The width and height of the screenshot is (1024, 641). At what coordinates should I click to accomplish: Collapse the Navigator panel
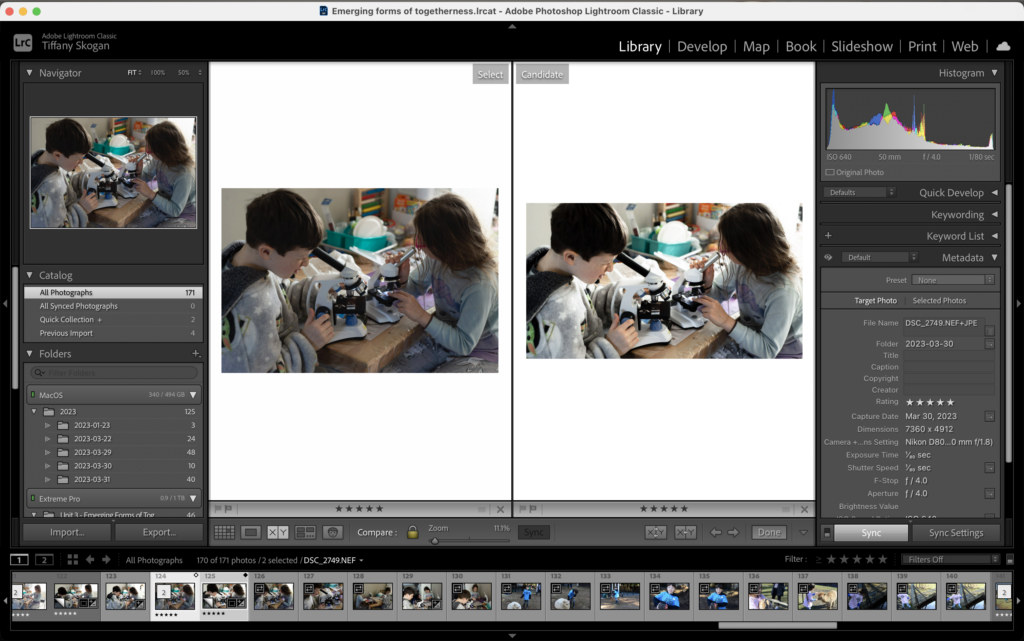[29, 72]
